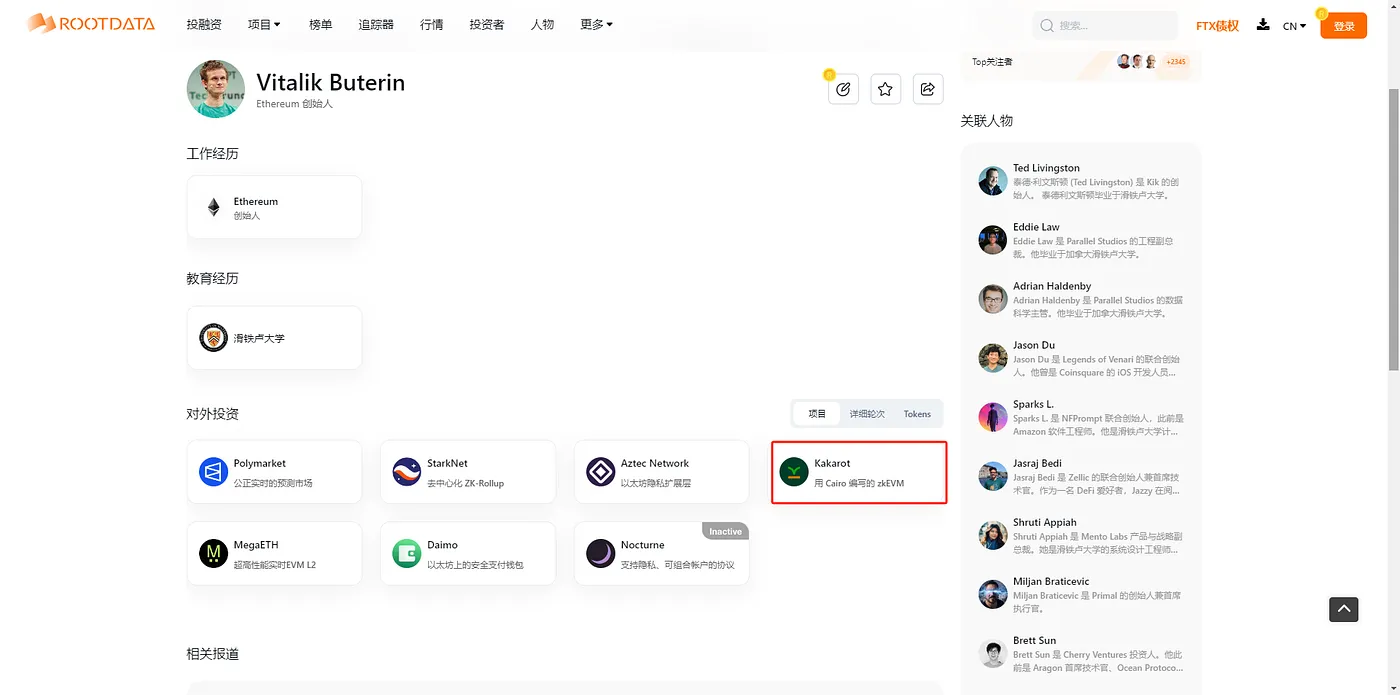
Task: Click the +2345 followers badge
Action: [1176, 62]
